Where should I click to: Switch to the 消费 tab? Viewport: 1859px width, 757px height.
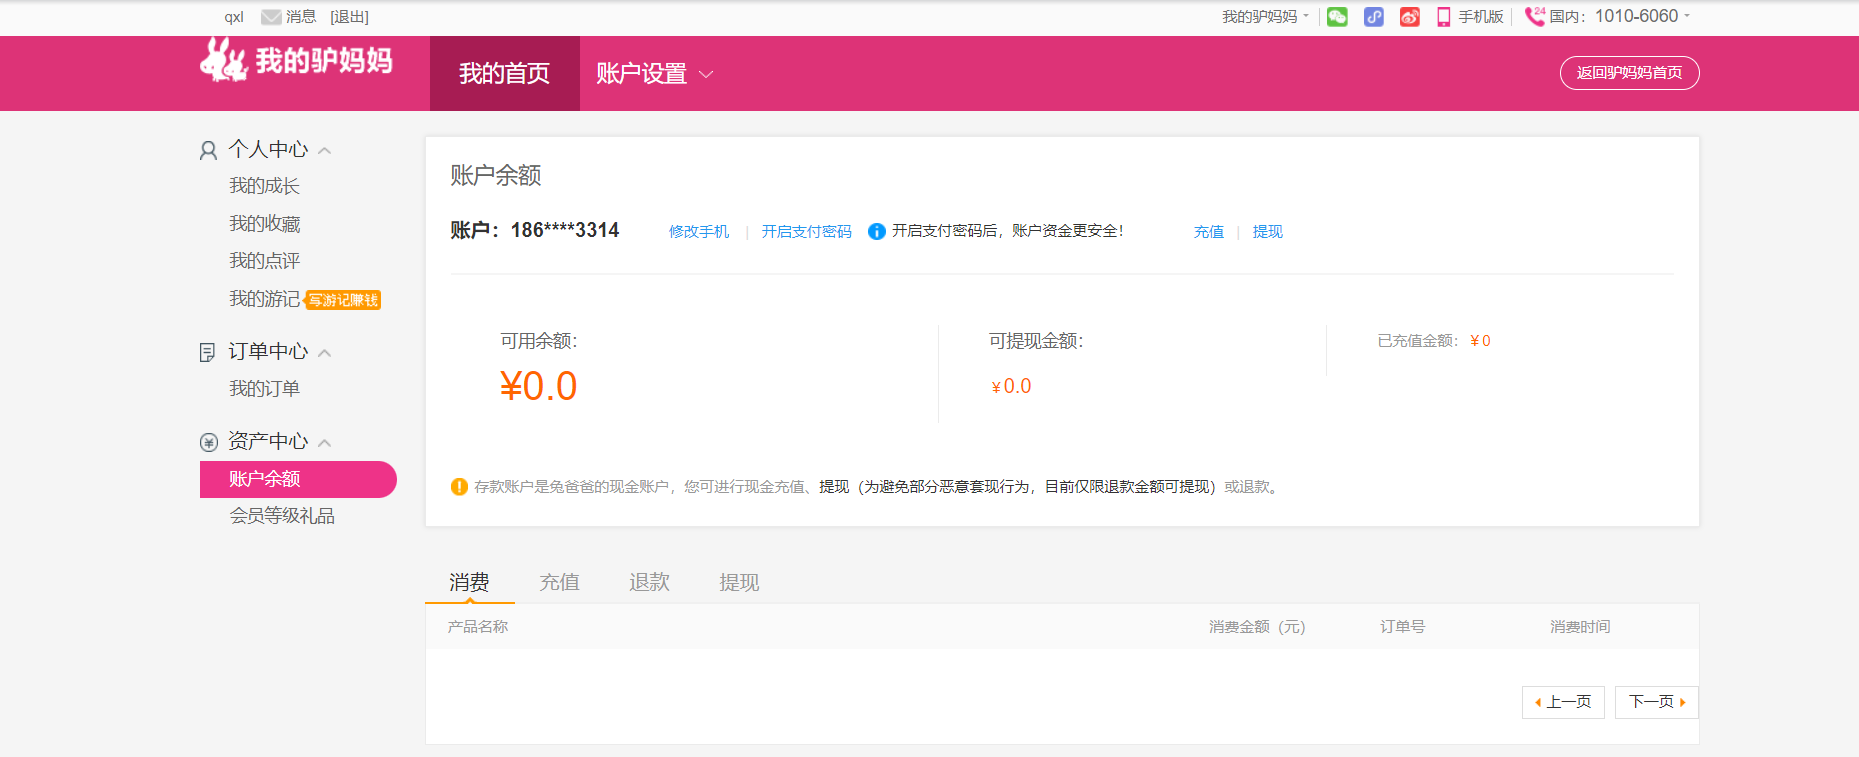469,582
